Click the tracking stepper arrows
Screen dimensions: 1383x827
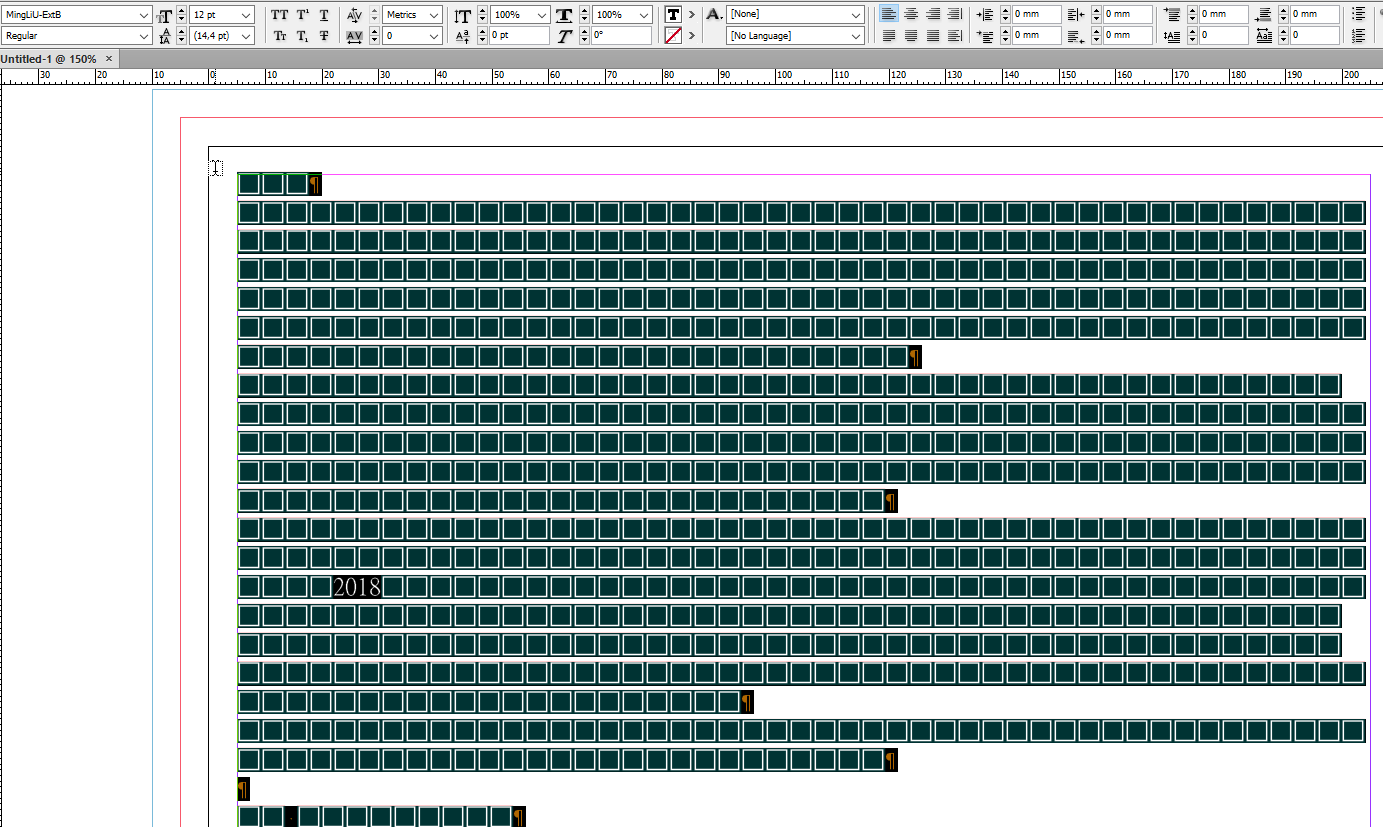pyautogui.click(x=375, y=36)
